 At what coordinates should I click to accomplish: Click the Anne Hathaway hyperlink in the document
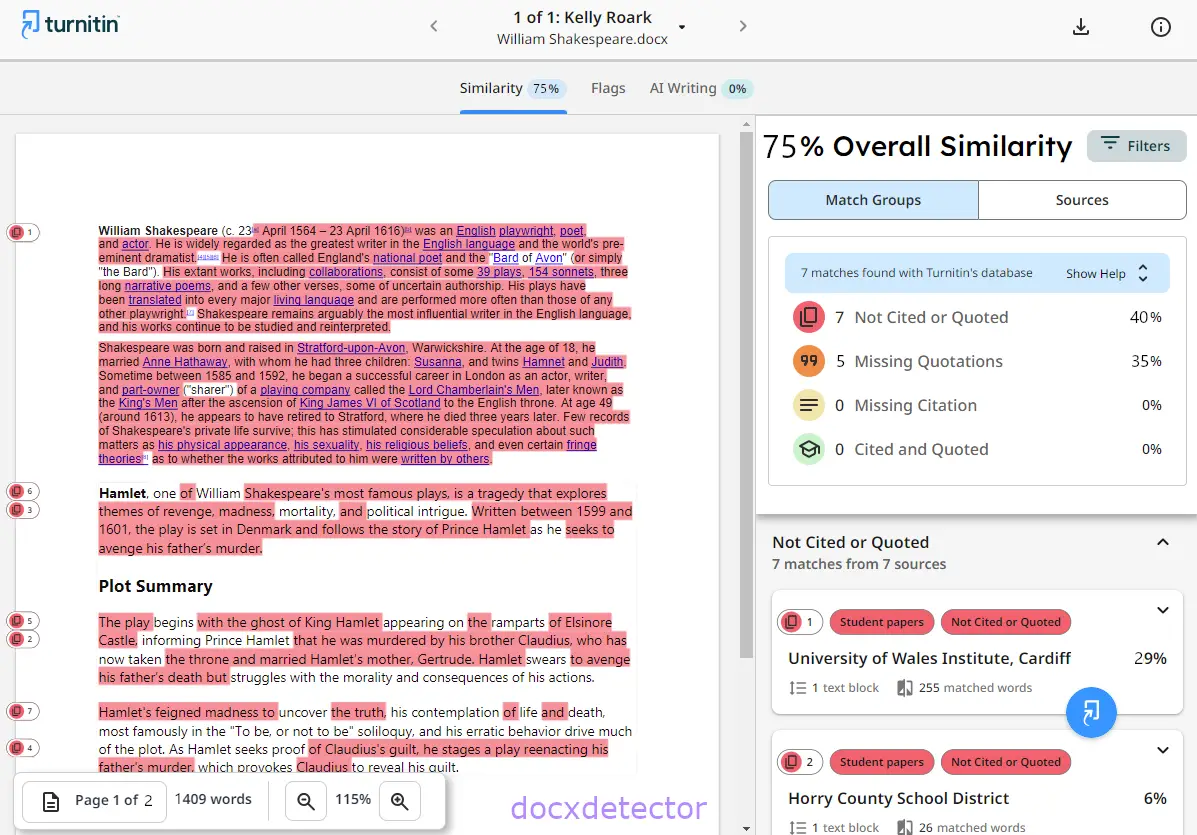click(x=184, y=361)
